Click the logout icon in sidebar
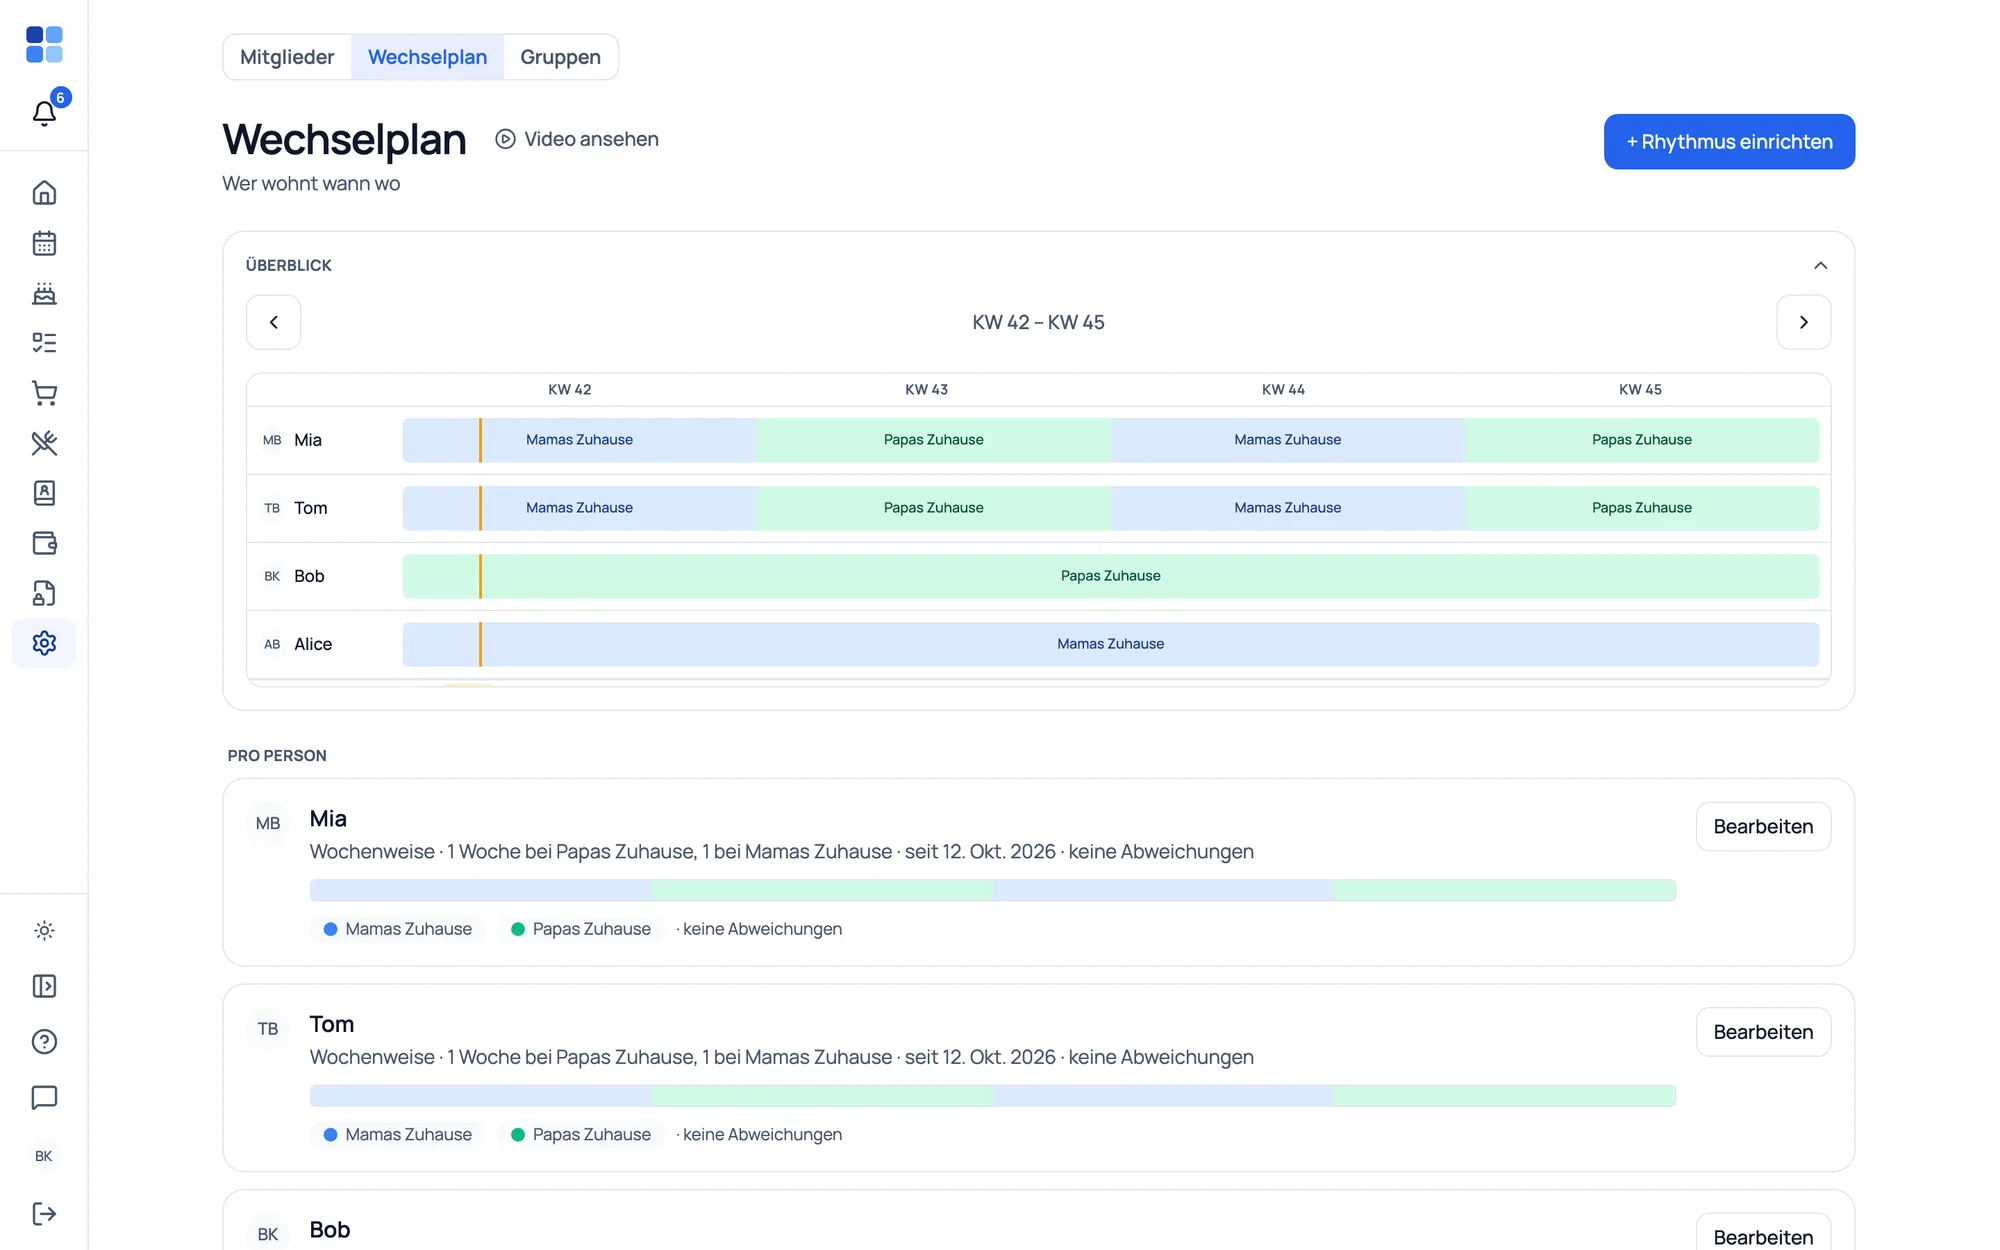This screenshot has height=1250, width=2000. pos(44,1214)
